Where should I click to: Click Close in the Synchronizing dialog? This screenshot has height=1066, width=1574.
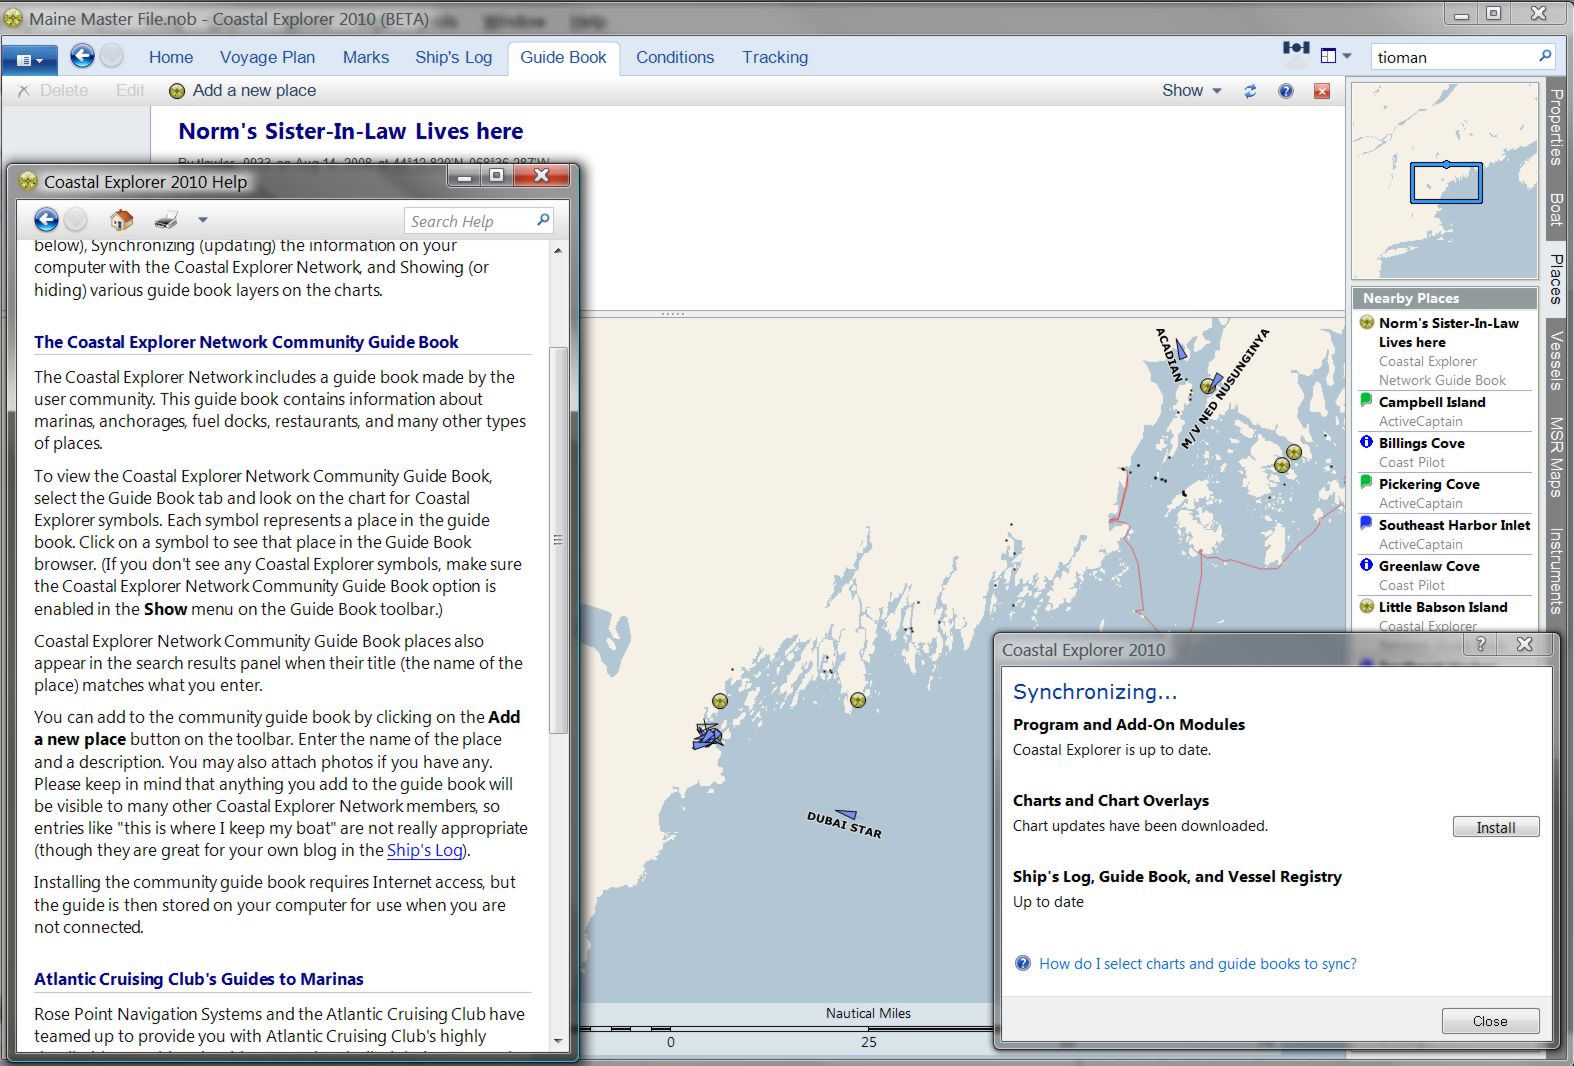click(x=1490, y=1021)
